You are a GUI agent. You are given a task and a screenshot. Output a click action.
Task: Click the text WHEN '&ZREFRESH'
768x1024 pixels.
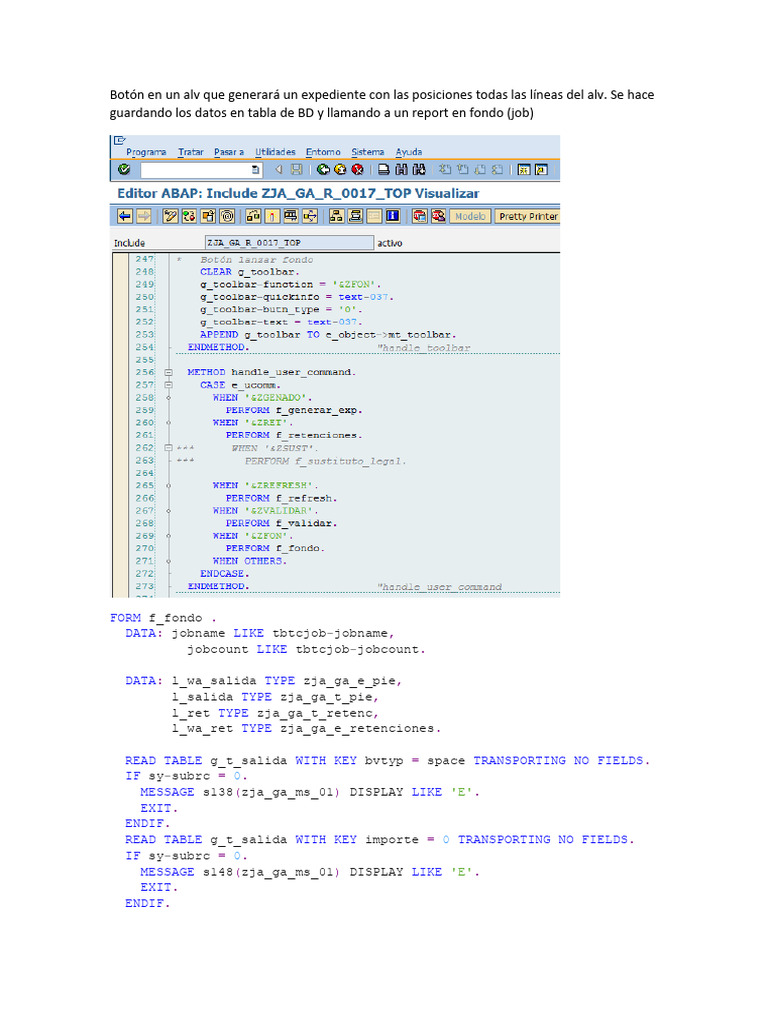click(265, 485)
